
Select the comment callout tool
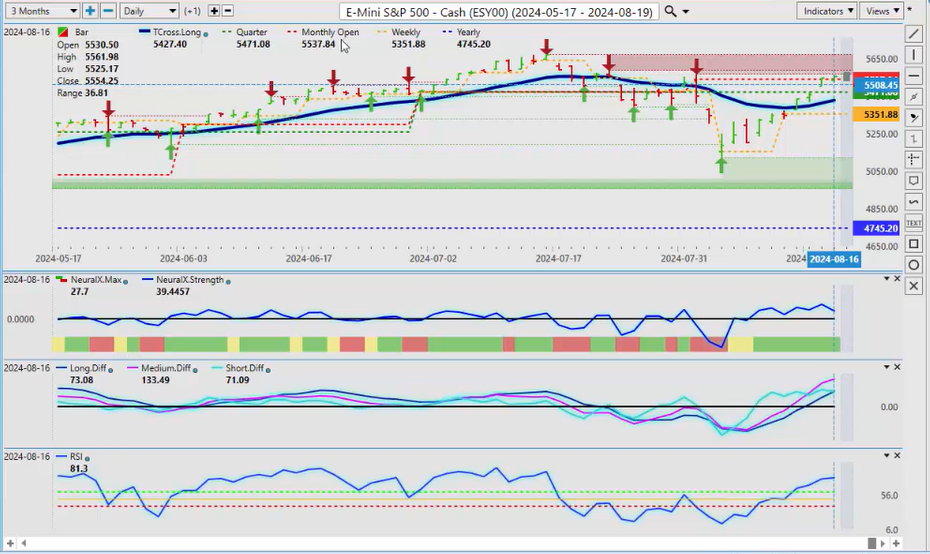914,180
